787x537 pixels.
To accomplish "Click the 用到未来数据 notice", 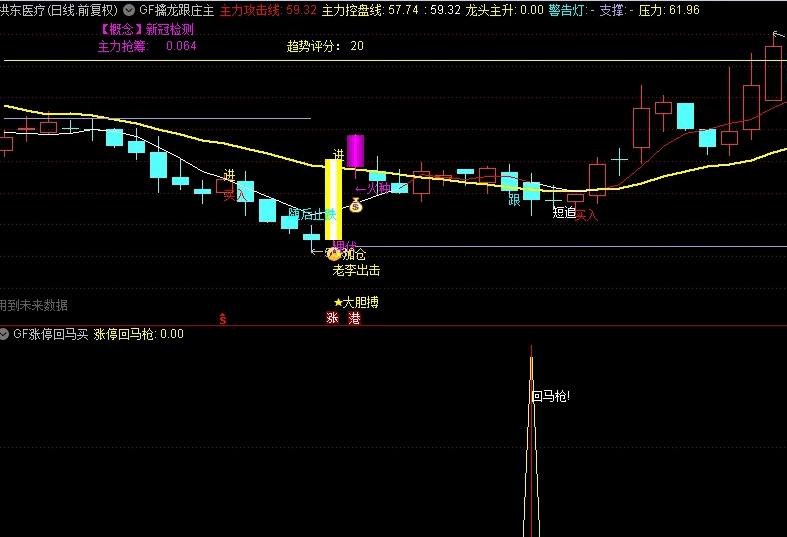I will pyautogui.click(x=34, y=305).
